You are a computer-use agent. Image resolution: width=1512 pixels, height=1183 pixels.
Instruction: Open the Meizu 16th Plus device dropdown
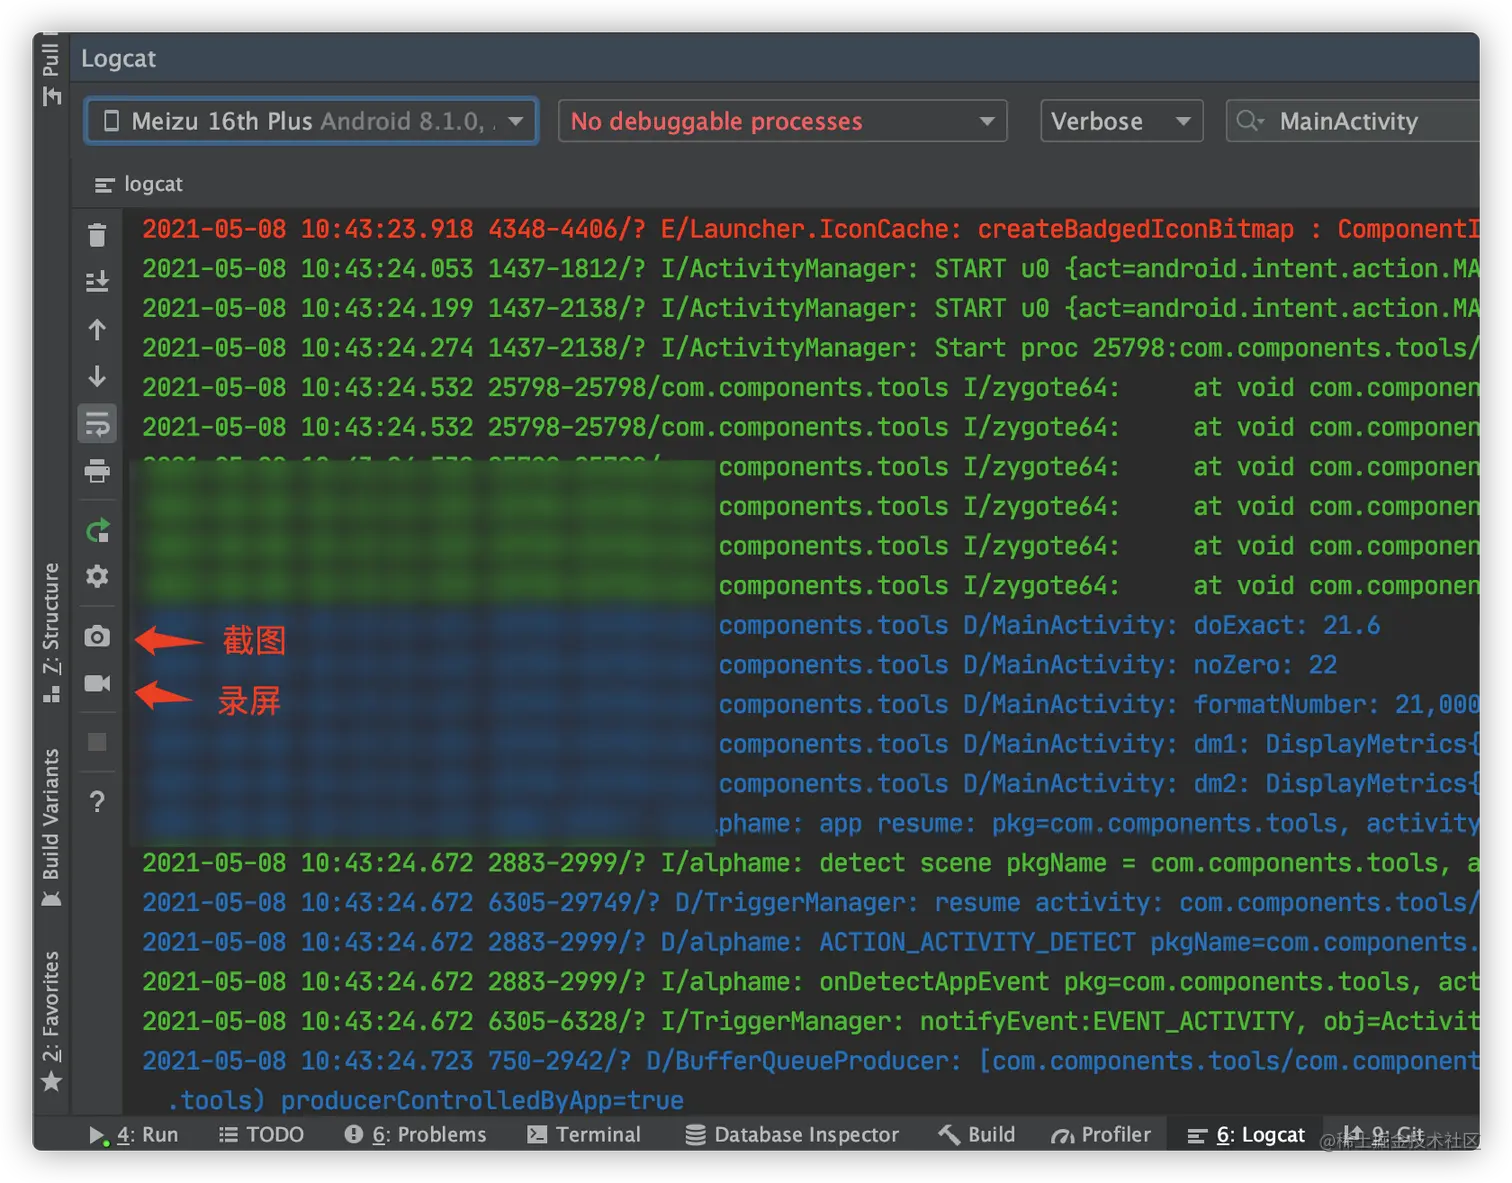pos(312,121)
